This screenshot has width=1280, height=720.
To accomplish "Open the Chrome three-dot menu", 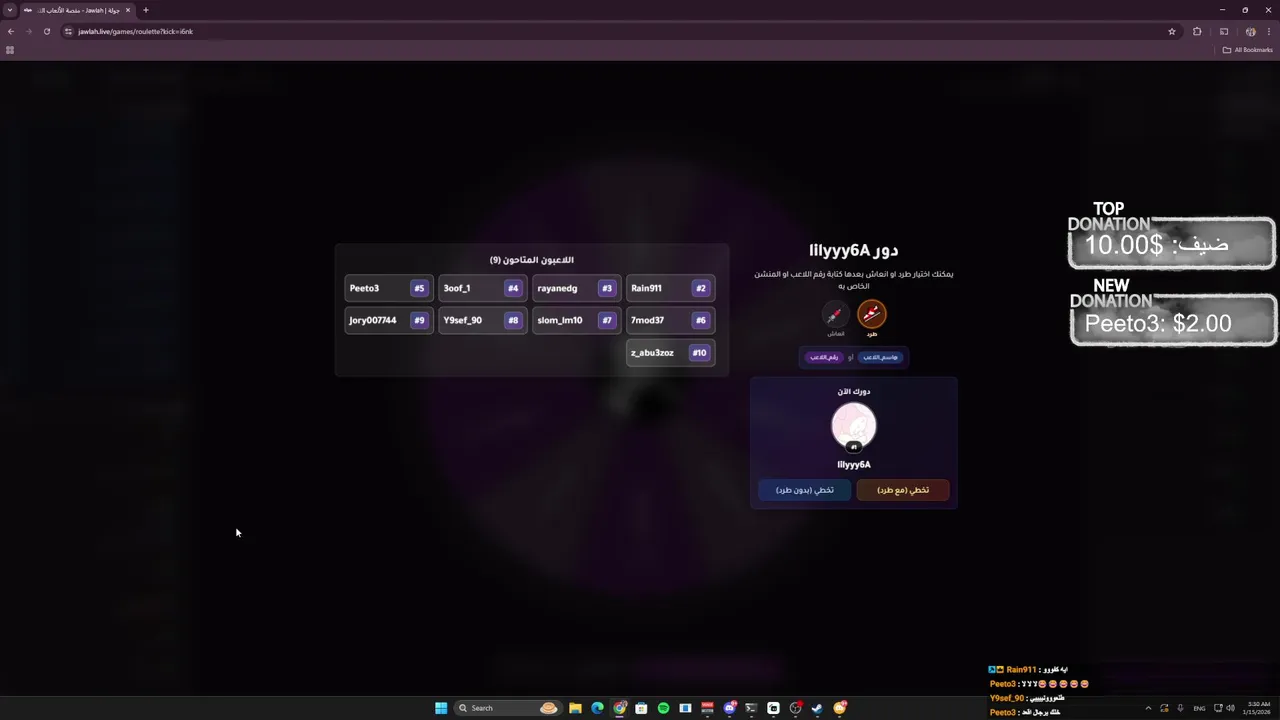I will pyautogui.click(x=1268, y=31).
